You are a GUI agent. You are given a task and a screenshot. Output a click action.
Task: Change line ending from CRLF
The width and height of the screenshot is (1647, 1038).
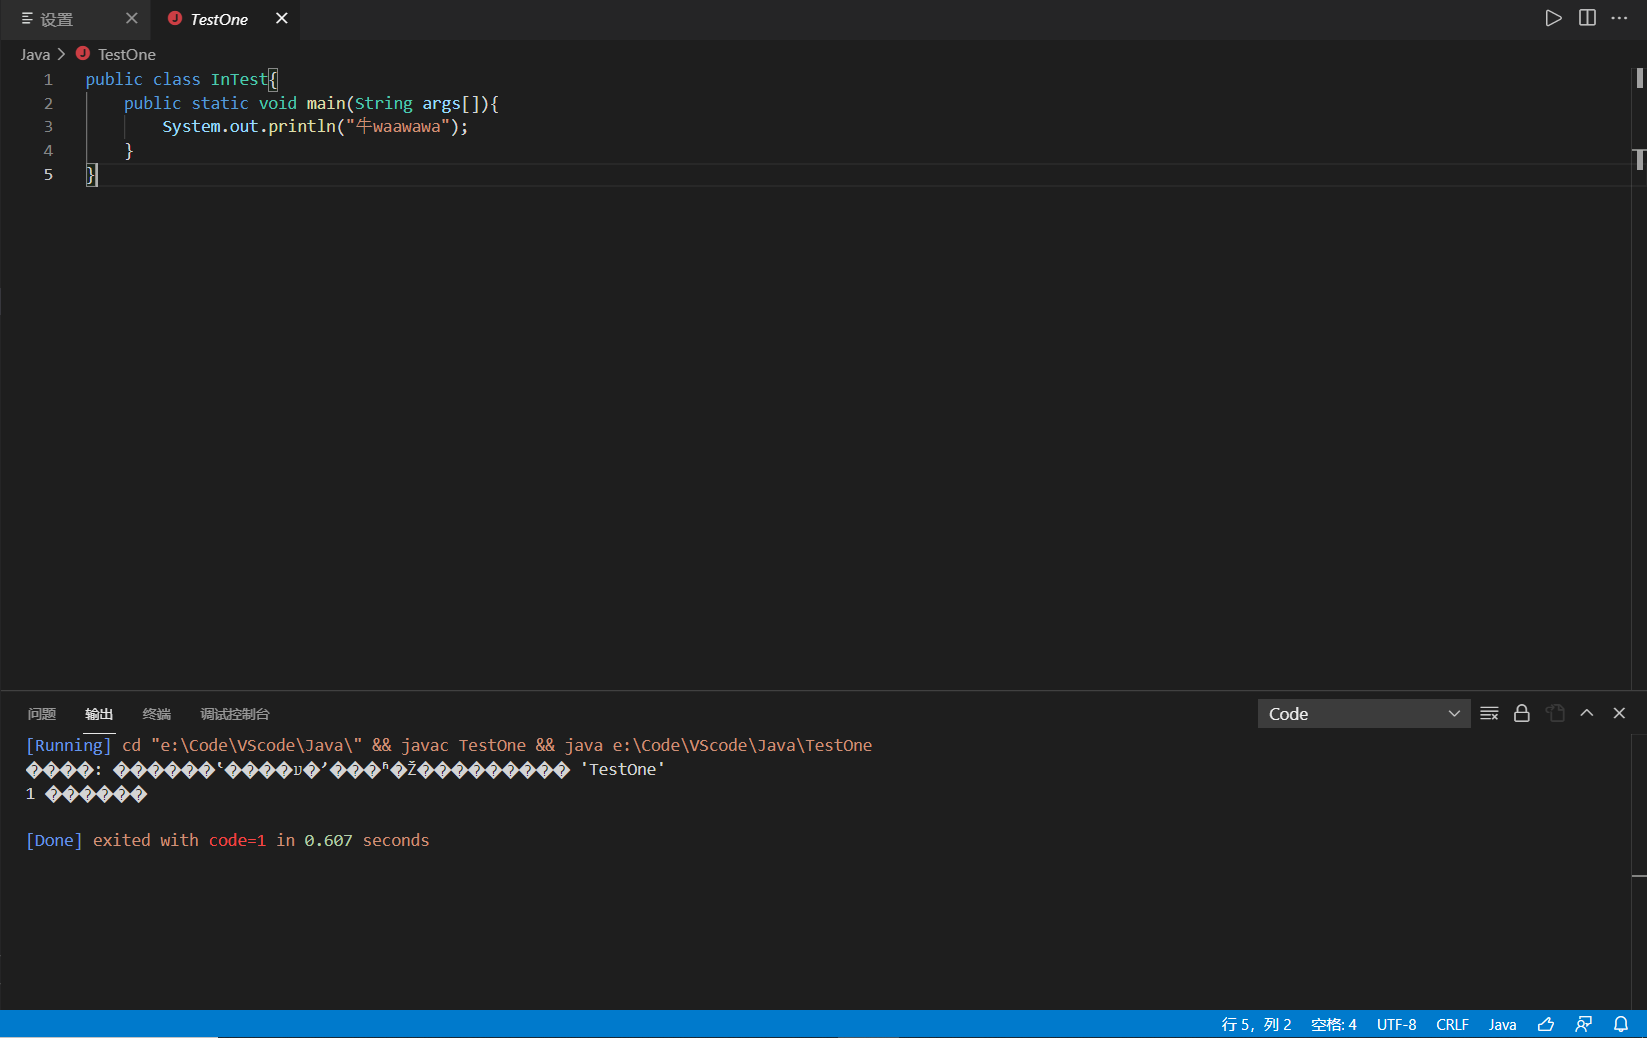1452,1024
